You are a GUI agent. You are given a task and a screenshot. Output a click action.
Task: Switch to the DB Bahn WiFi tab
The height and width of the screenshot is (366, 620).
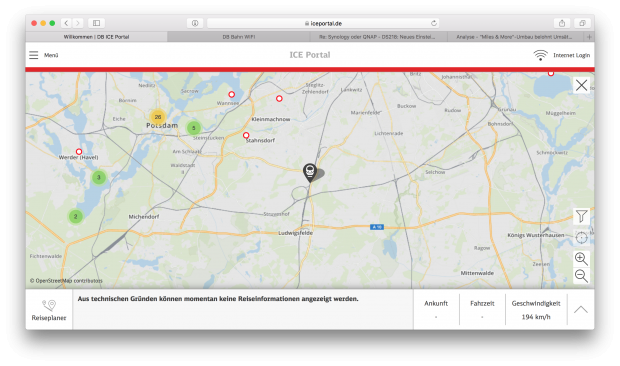(x=238, y=37)
